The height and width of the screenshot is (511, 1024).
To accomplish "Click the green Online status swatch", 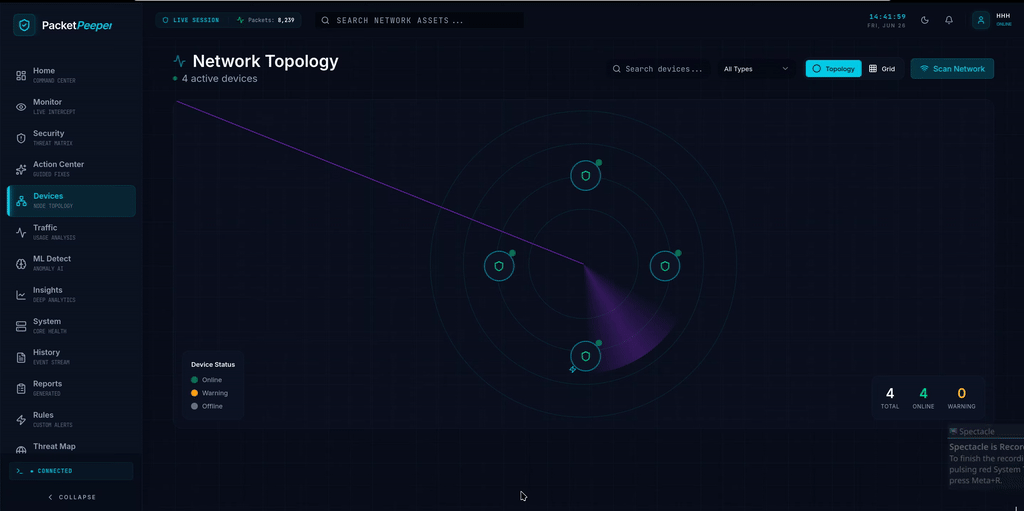I will (x=195, y=380).
